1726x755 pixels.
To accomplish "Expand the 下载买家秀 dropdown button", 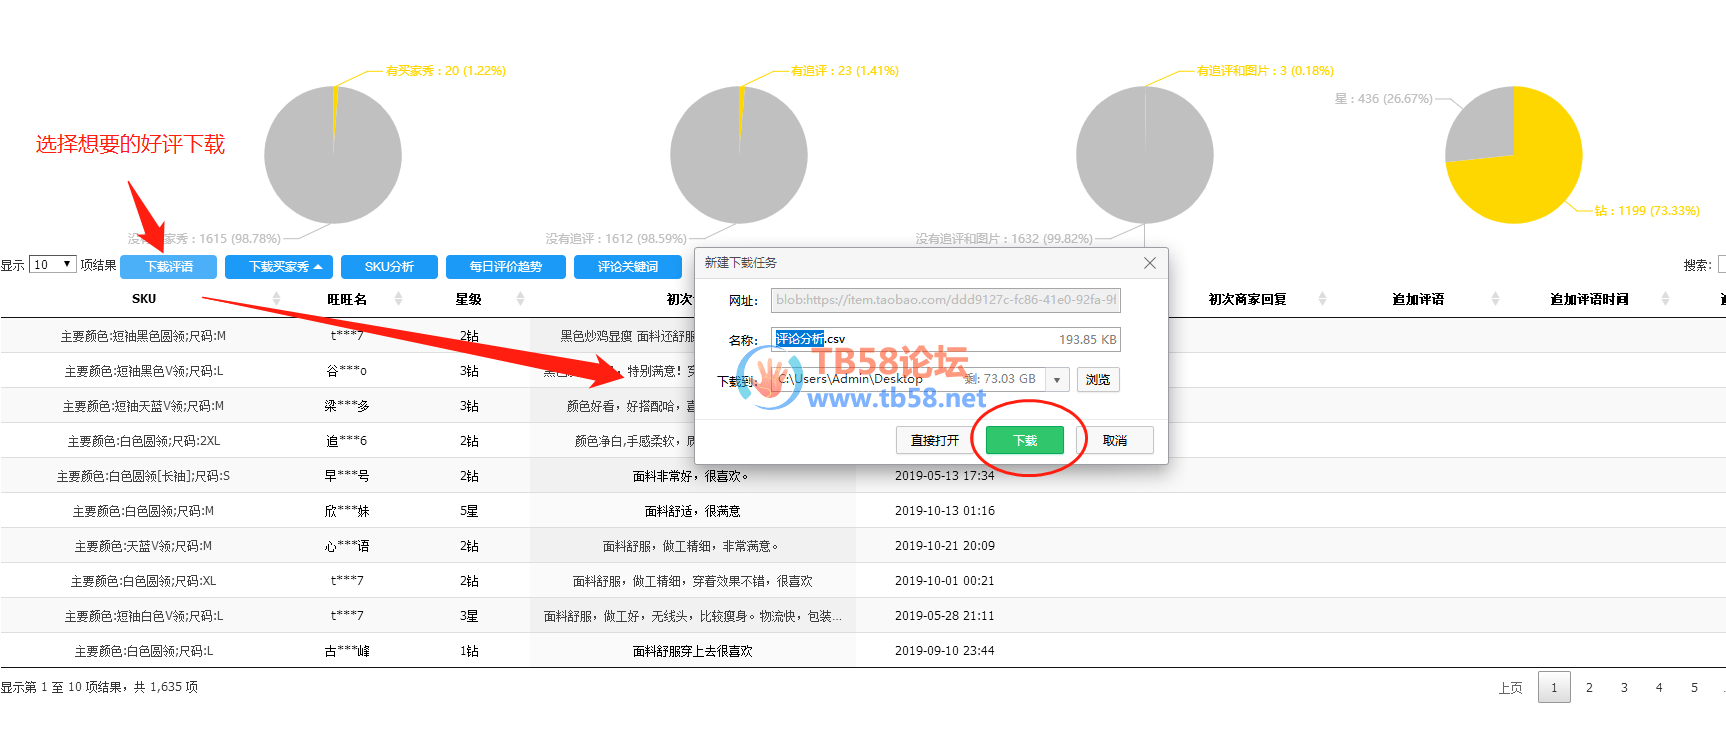I will (x=285, y=267).
